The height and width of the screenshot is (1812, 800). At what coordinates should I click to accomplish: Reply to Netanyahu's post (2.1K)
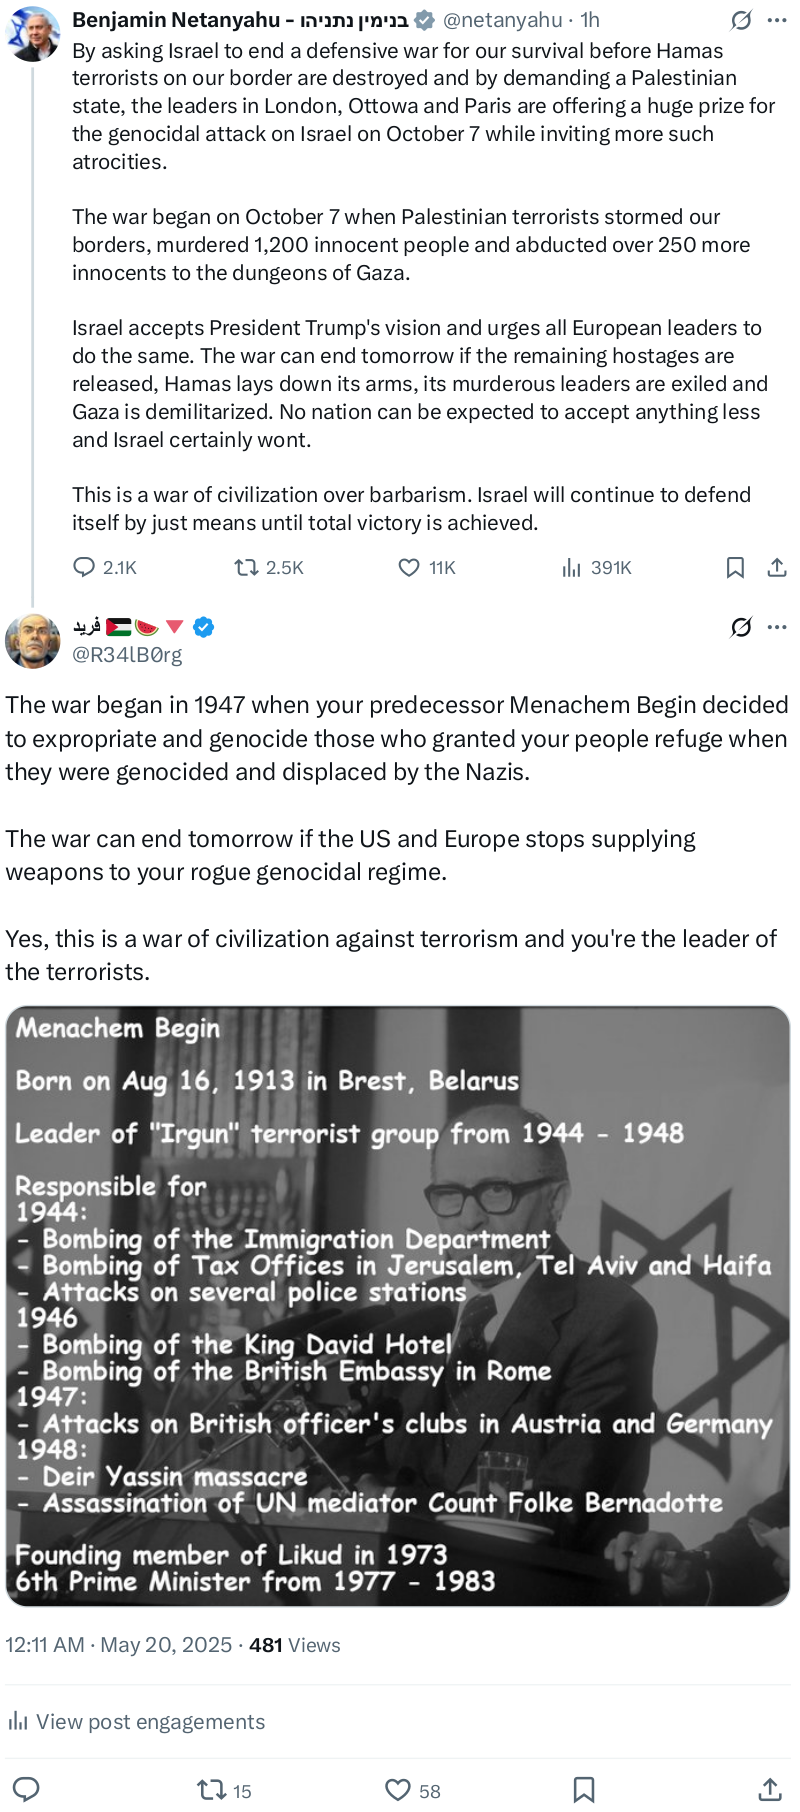tap(85, 568)
